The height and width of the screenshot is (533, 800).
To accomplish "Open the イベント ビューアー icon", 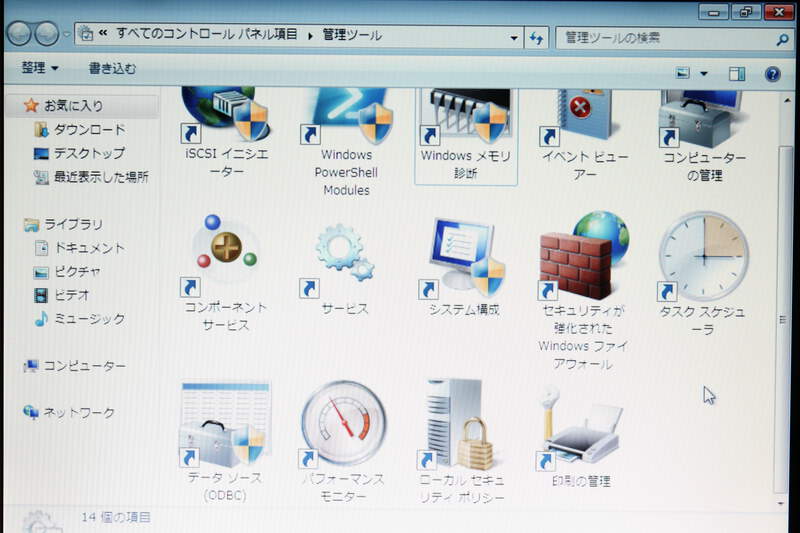I will (582, 117).
